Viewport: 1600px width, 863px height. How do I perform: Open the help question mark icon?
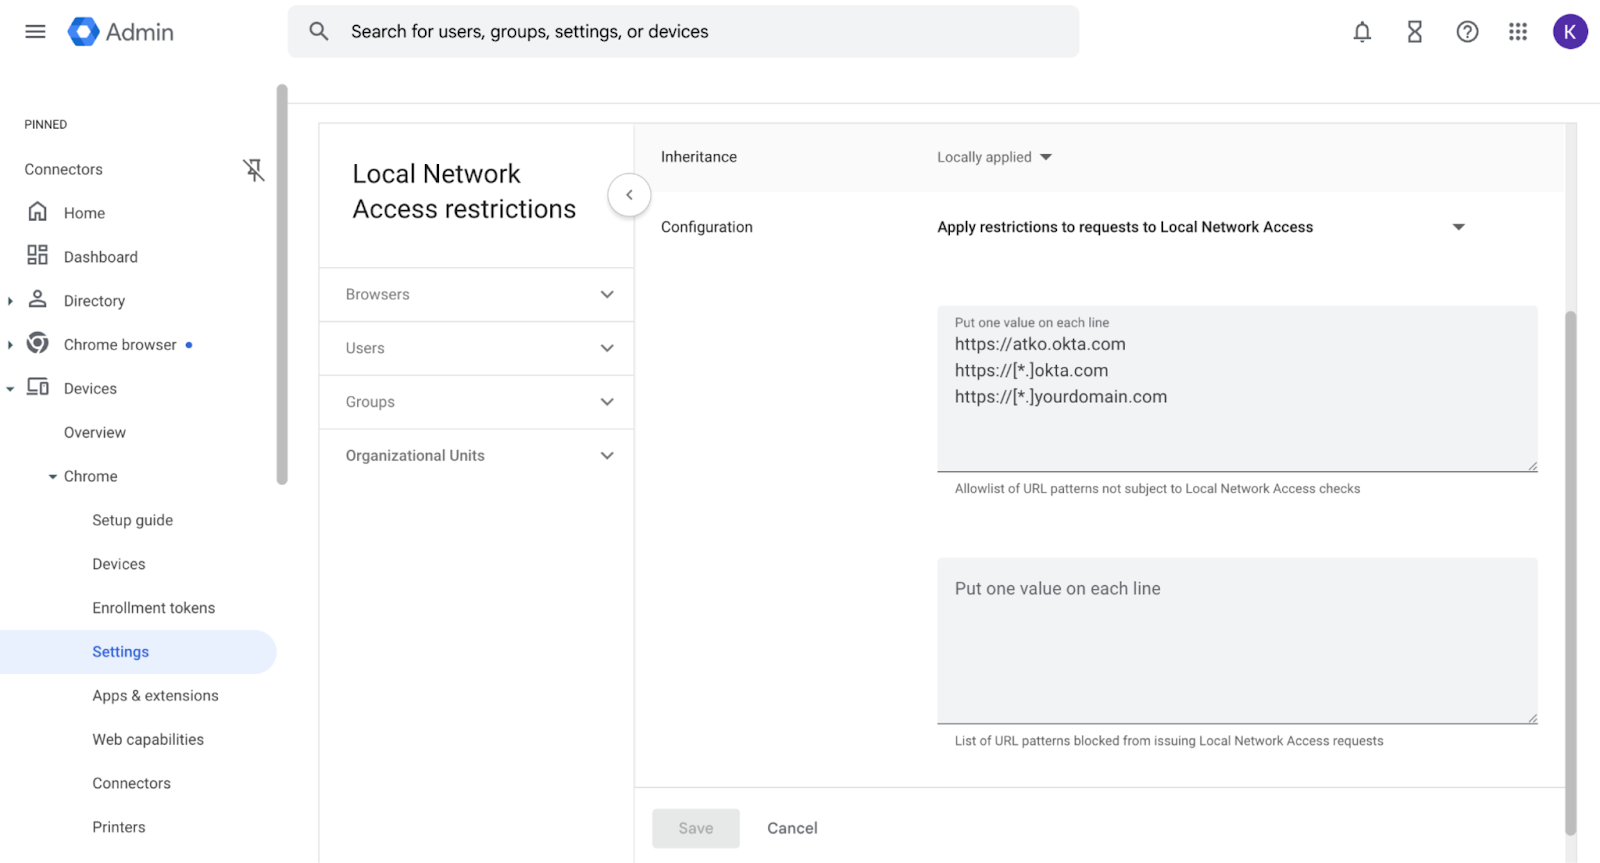pyautogui.click(x=1467, y=32)
